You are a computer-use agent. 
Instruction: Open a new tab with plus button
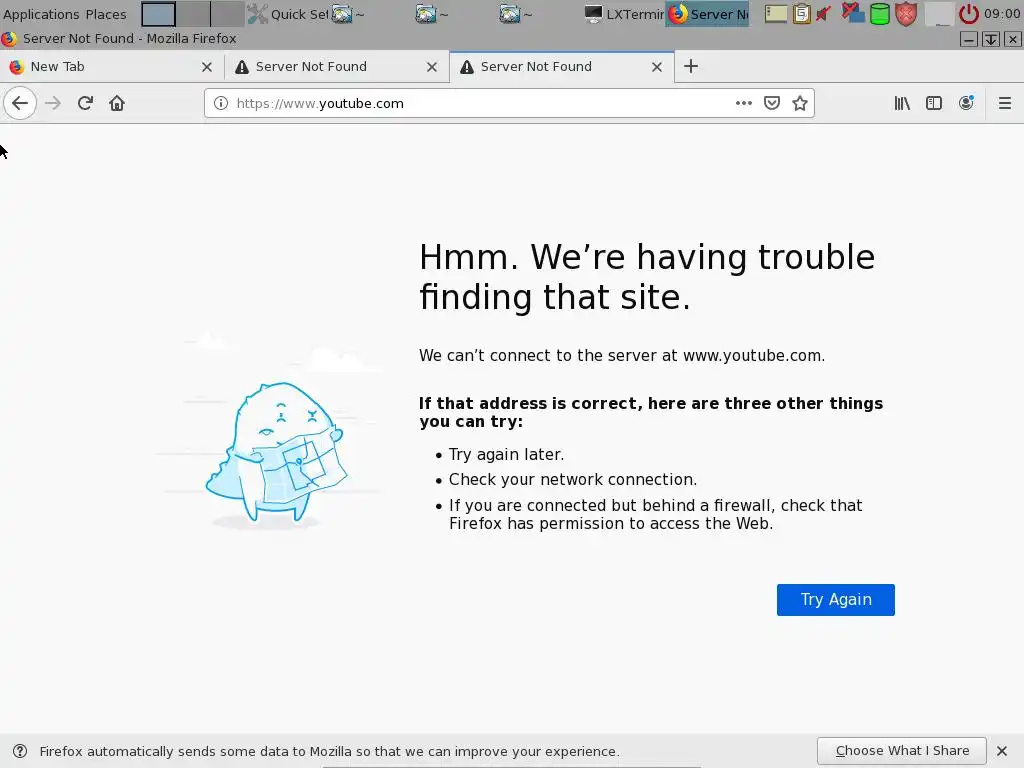691,67
